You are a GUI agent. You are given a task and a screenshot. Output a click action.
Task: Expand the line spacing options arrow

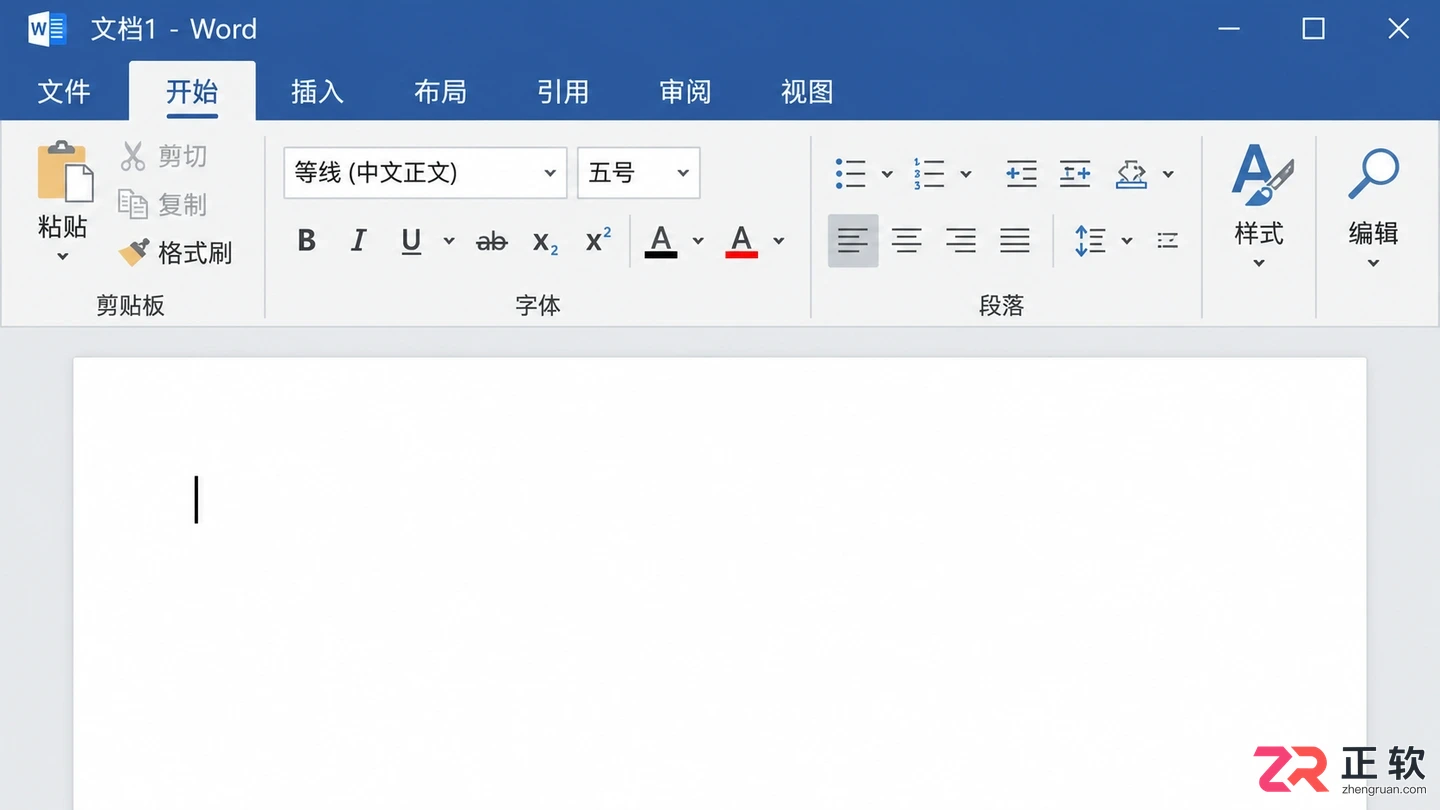pyautogui.click(x=1127, y=241)
